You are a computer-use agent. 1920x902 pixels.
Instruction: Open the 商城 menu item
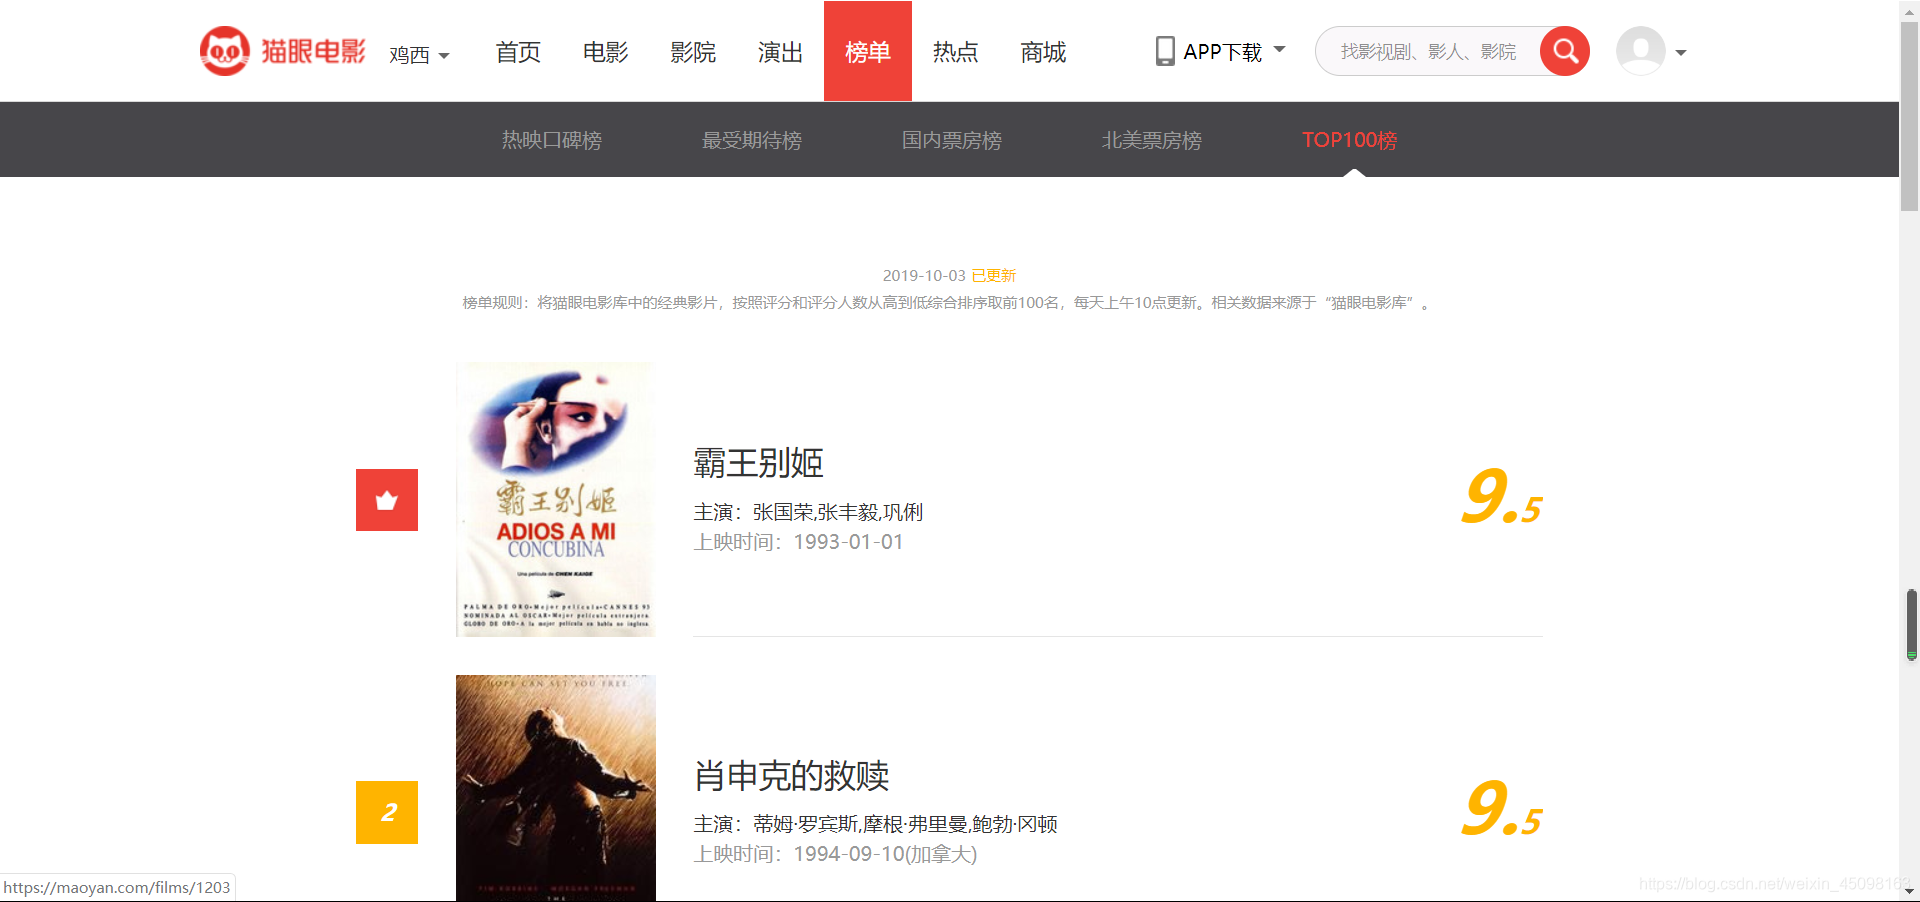(x=1043, y=52)
